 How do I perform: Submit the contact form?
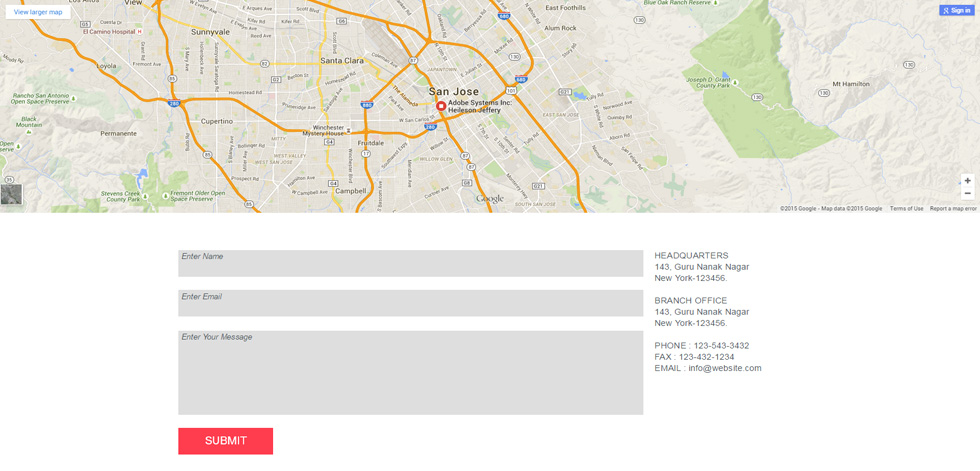point(226,441)
